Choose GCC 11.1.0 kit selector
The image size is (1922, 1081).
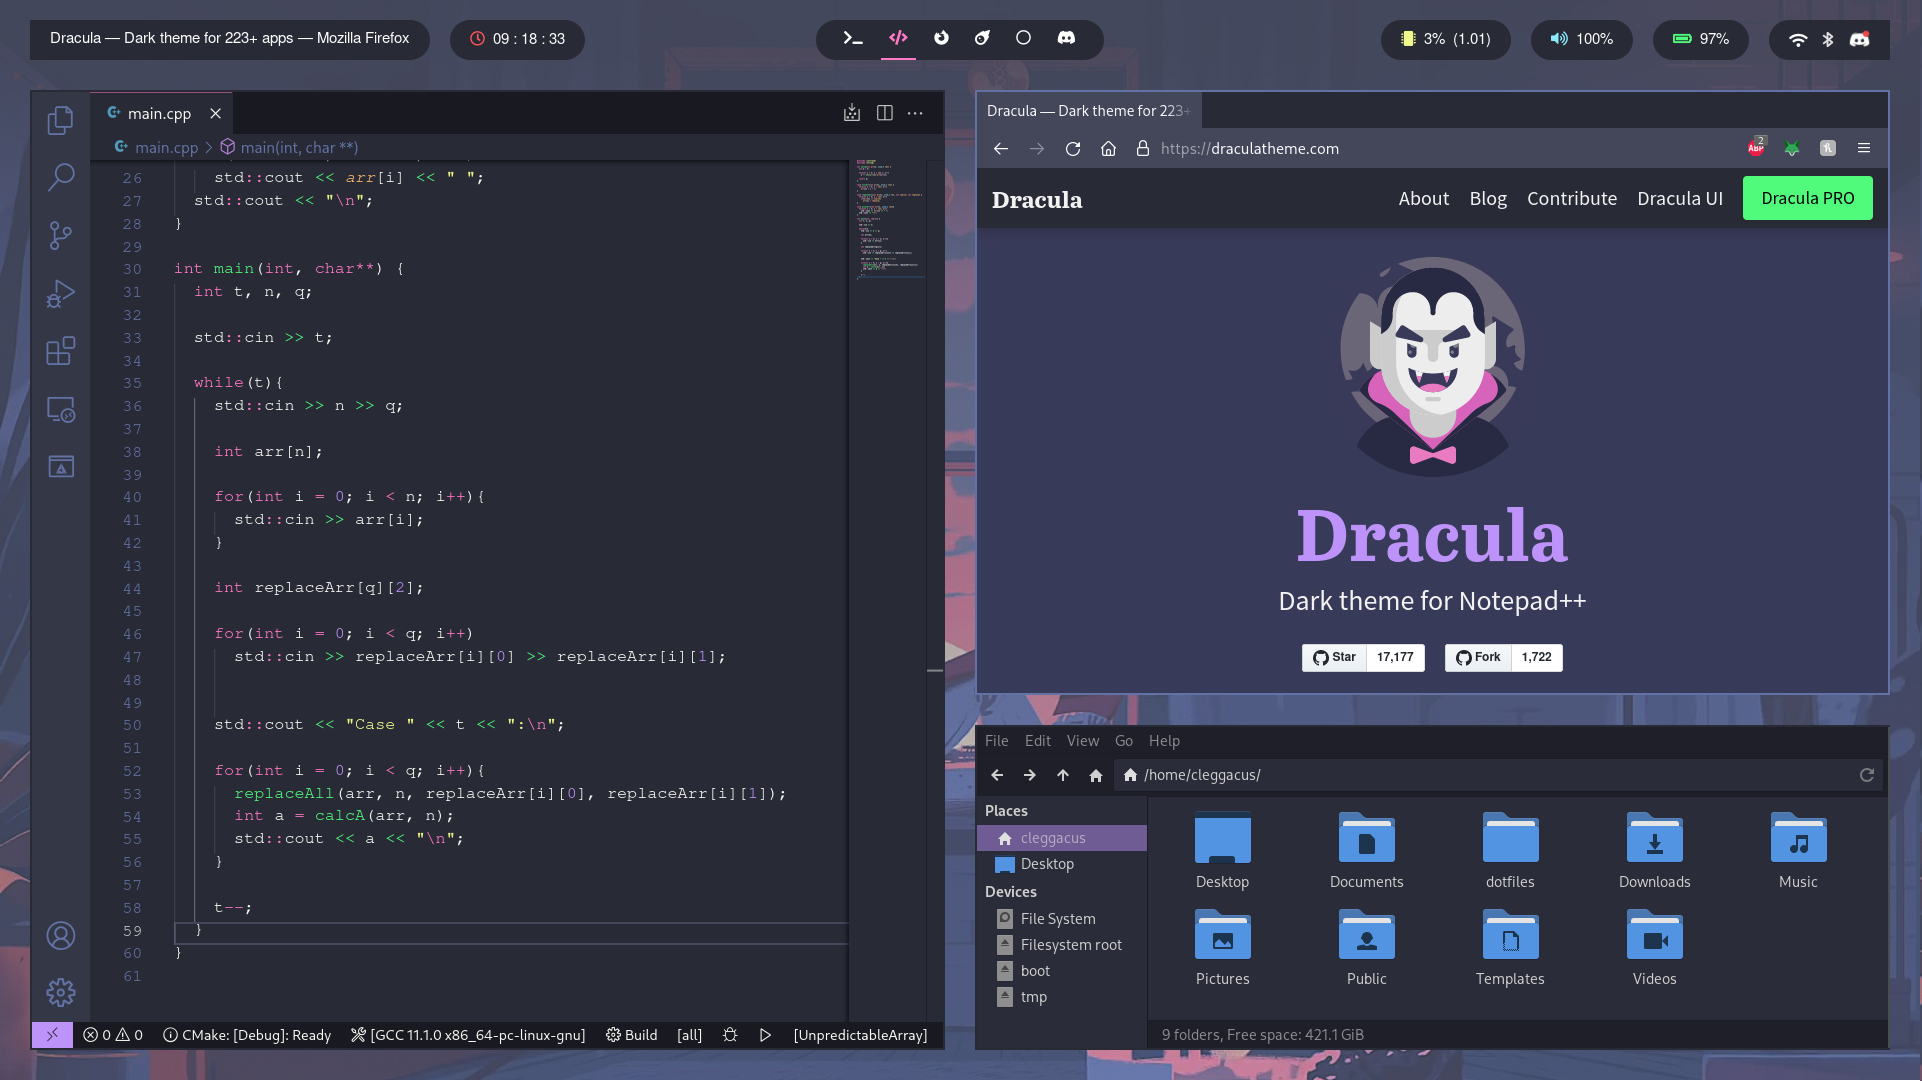point(468,1035)
